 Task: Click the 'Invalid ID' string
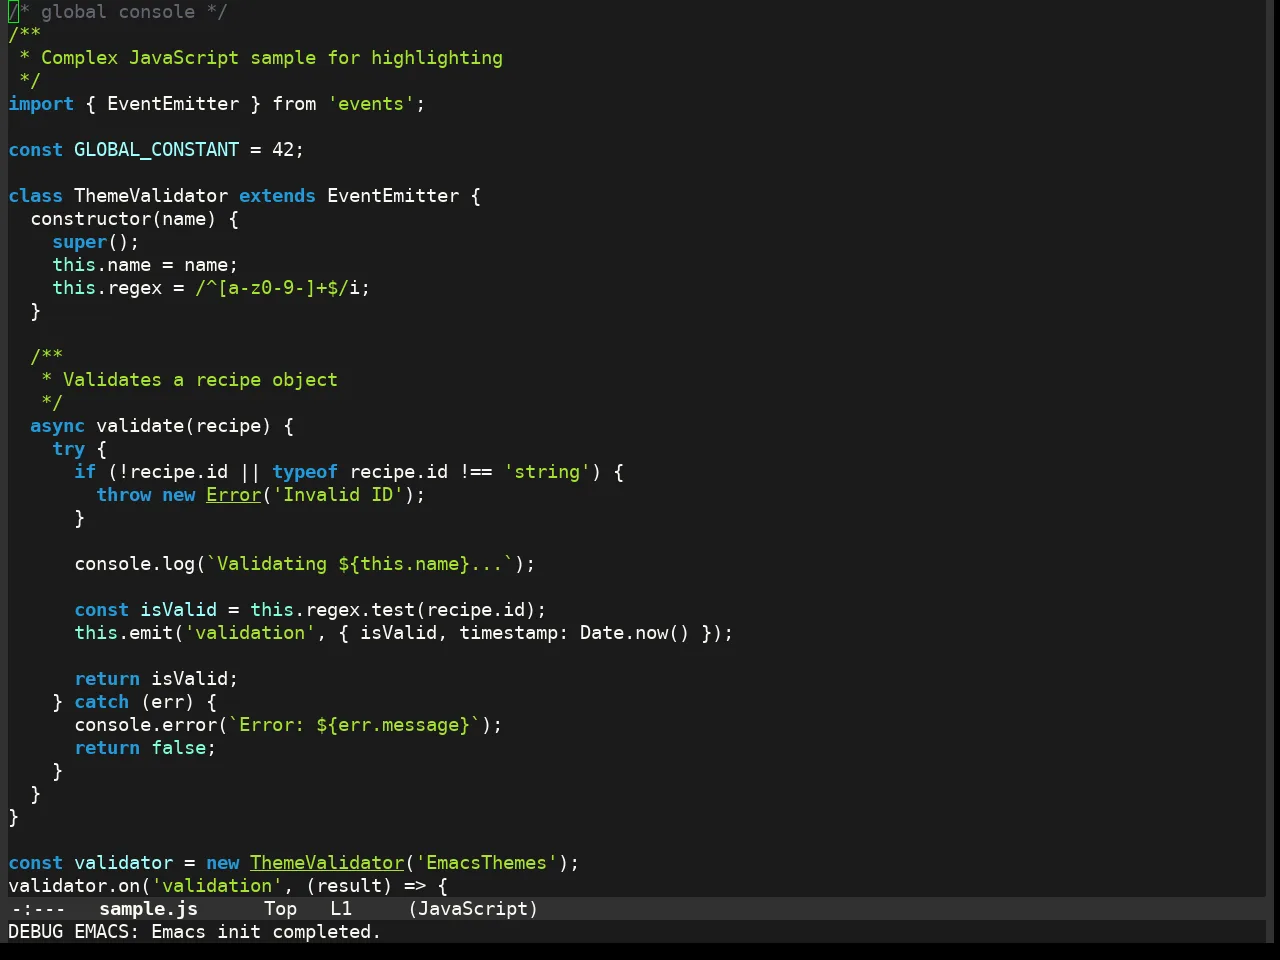coord(338,495)
